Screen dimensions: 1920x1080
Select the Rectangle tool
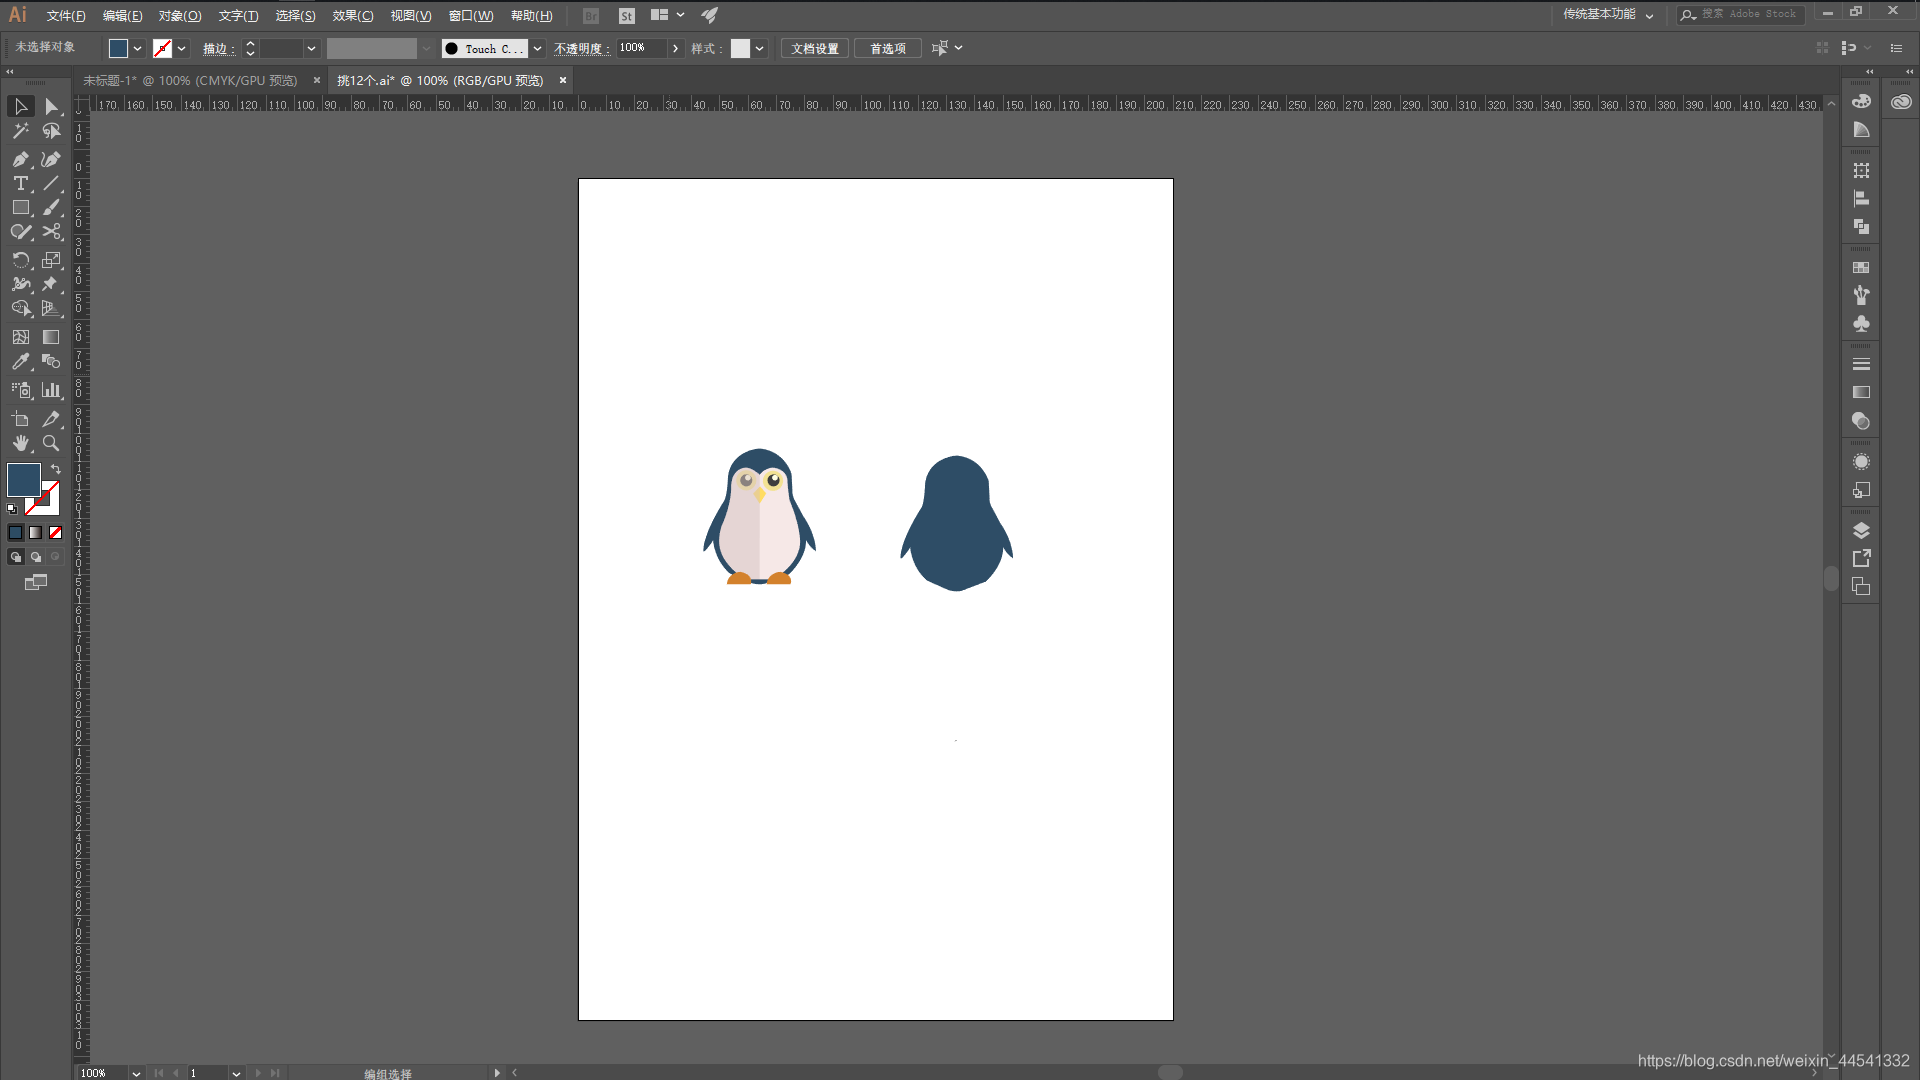click(x=21, y=207)
